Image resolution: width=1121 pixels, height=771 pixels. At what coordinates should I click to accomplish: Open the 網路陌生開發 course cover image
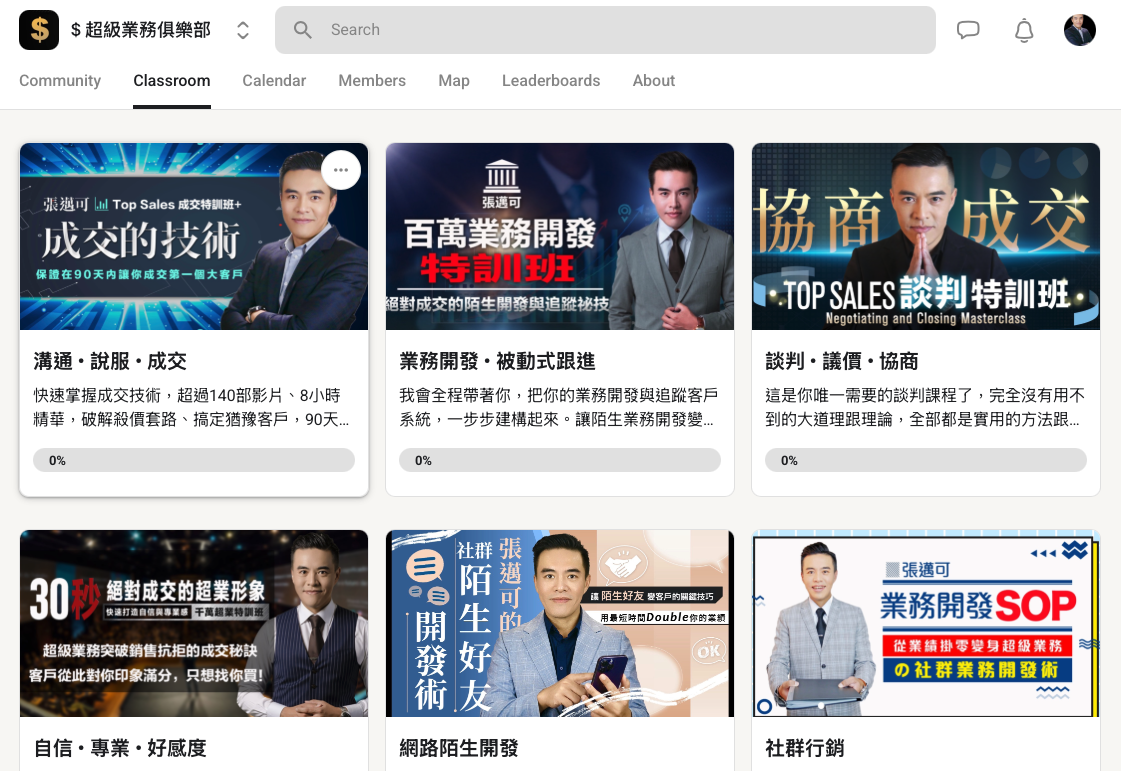coord(559,623)
